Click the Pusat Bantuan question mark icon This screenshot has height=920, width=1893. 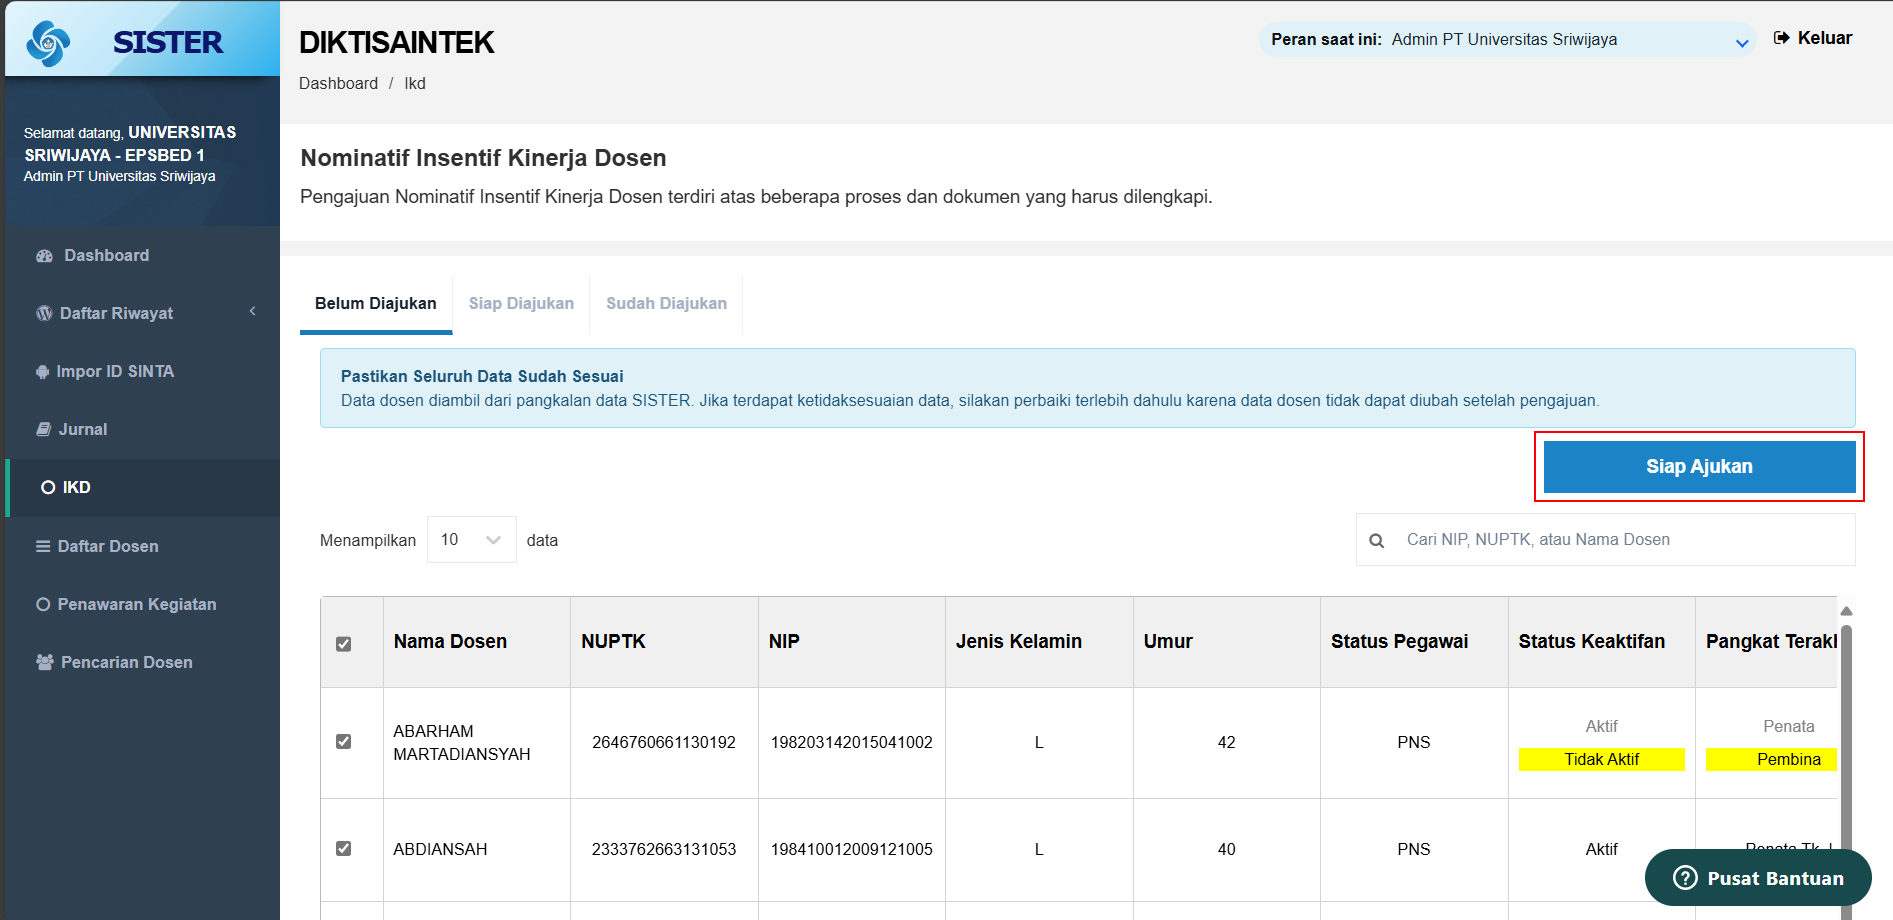(x=1685, y=878)
